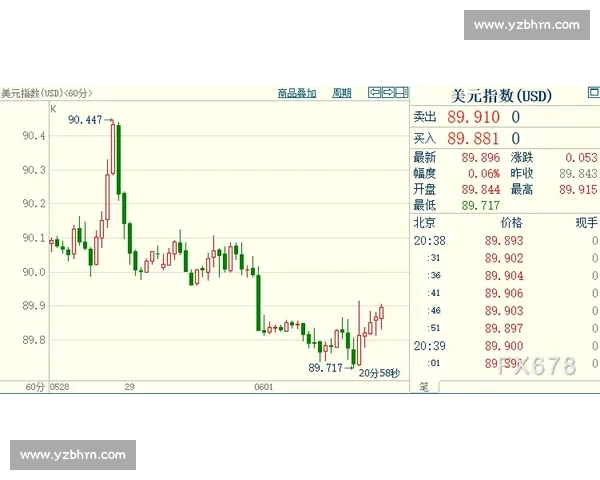Image resolution: width=600 pixels, height=480 pixels.
Task: Click the 89.8 y-axis label
Action: click(x=34, y=340)
